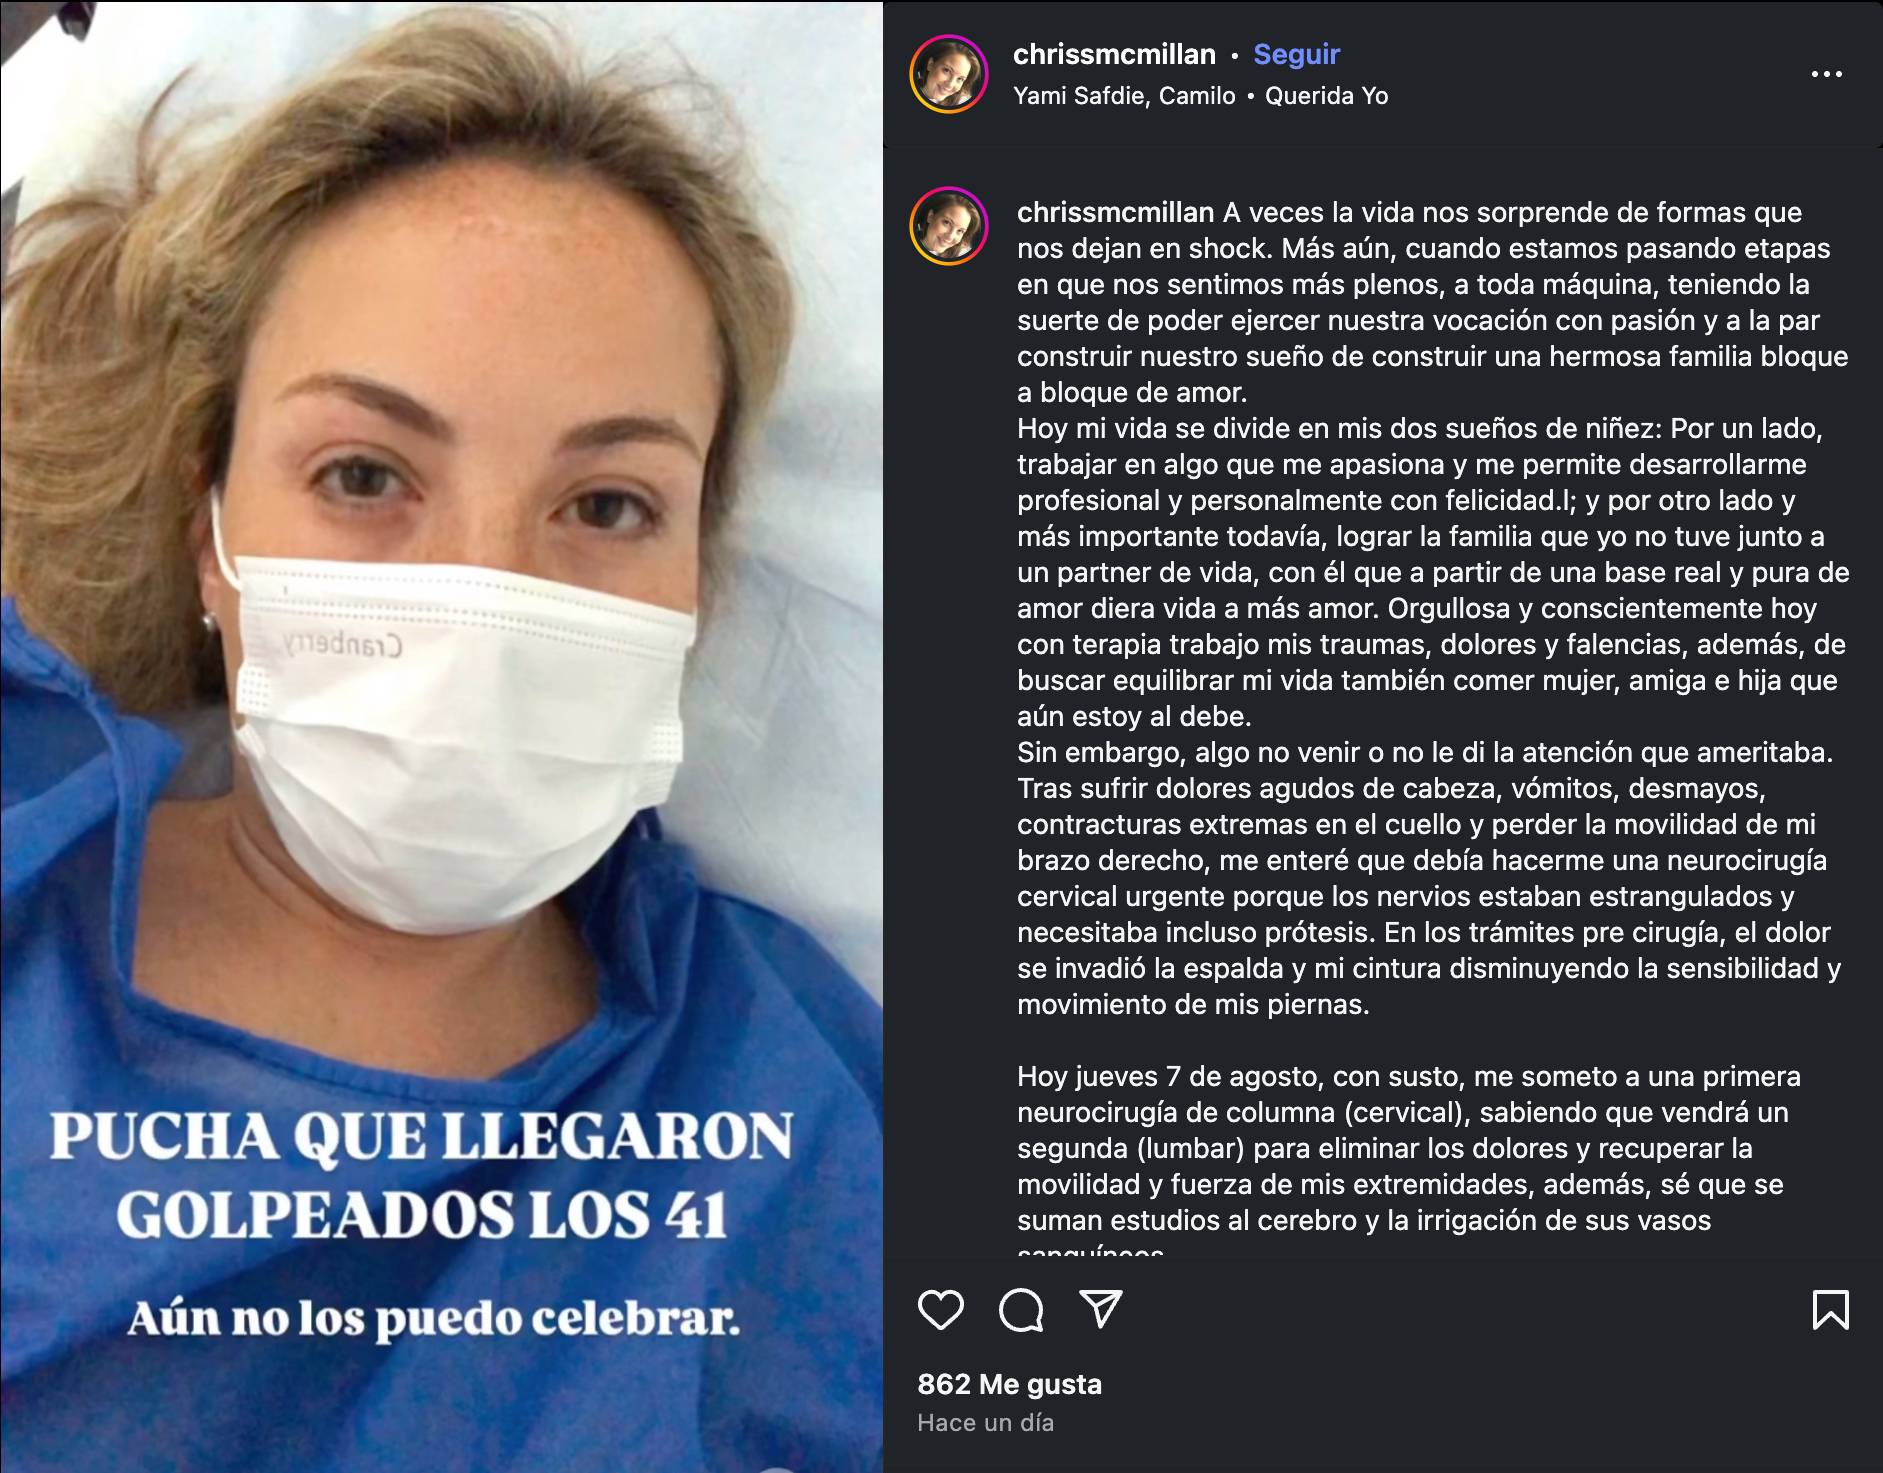This screenshot has width=1883, height=1473.
Task: Click the Aún no los puedo celebrar subtitle
Action: click(433, 1320)
